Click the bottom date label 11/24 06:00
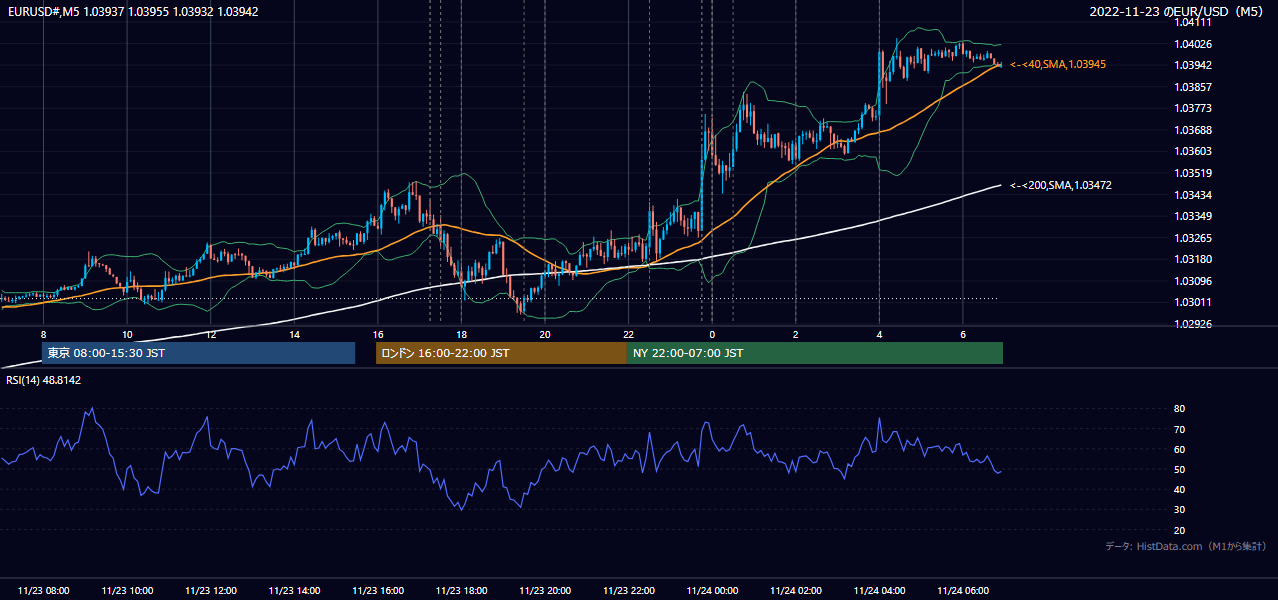 click(962, 591)
